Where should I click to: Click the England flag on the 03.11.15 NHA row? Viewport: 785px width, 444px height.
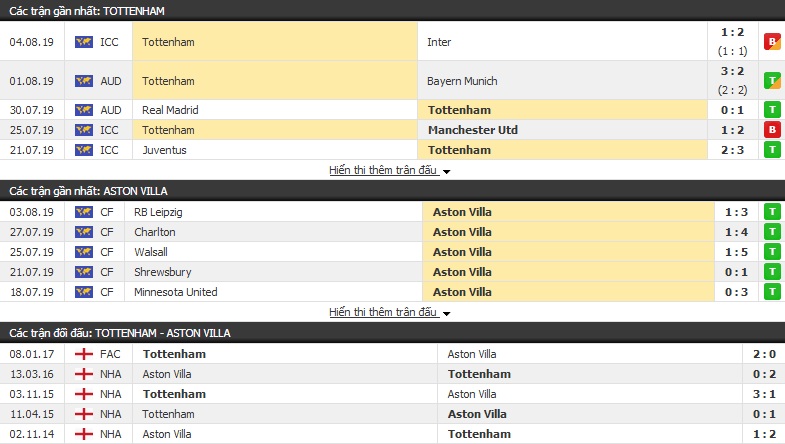84,394
